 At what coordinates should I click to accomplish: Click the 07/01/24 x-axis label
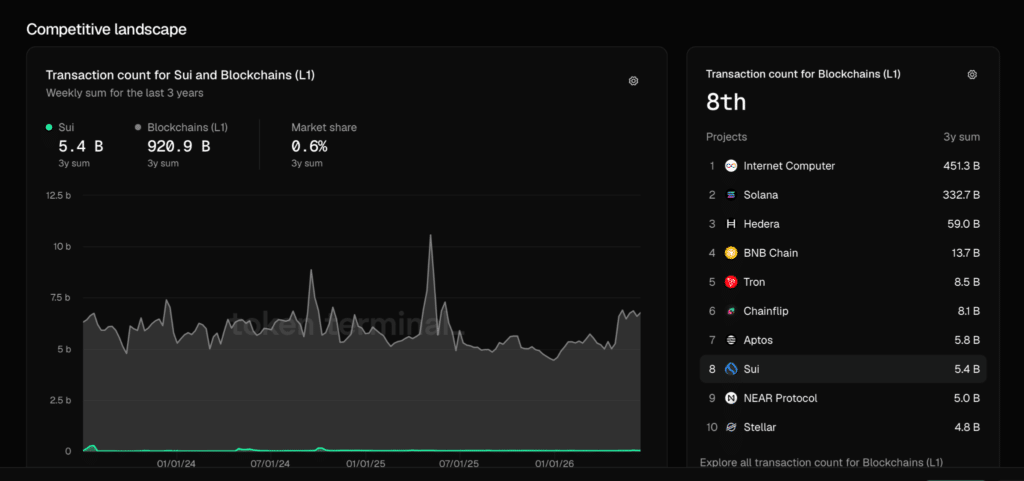tap(270, 464)
